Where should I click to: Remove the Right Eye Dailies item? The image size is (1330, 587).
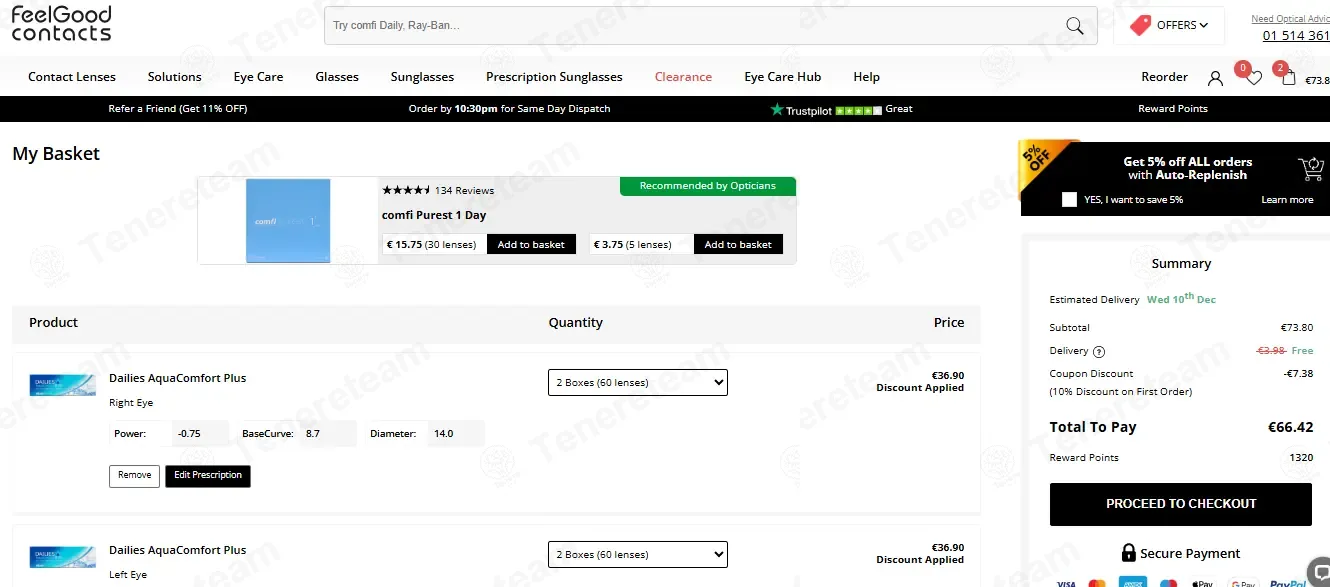(134, 476)
